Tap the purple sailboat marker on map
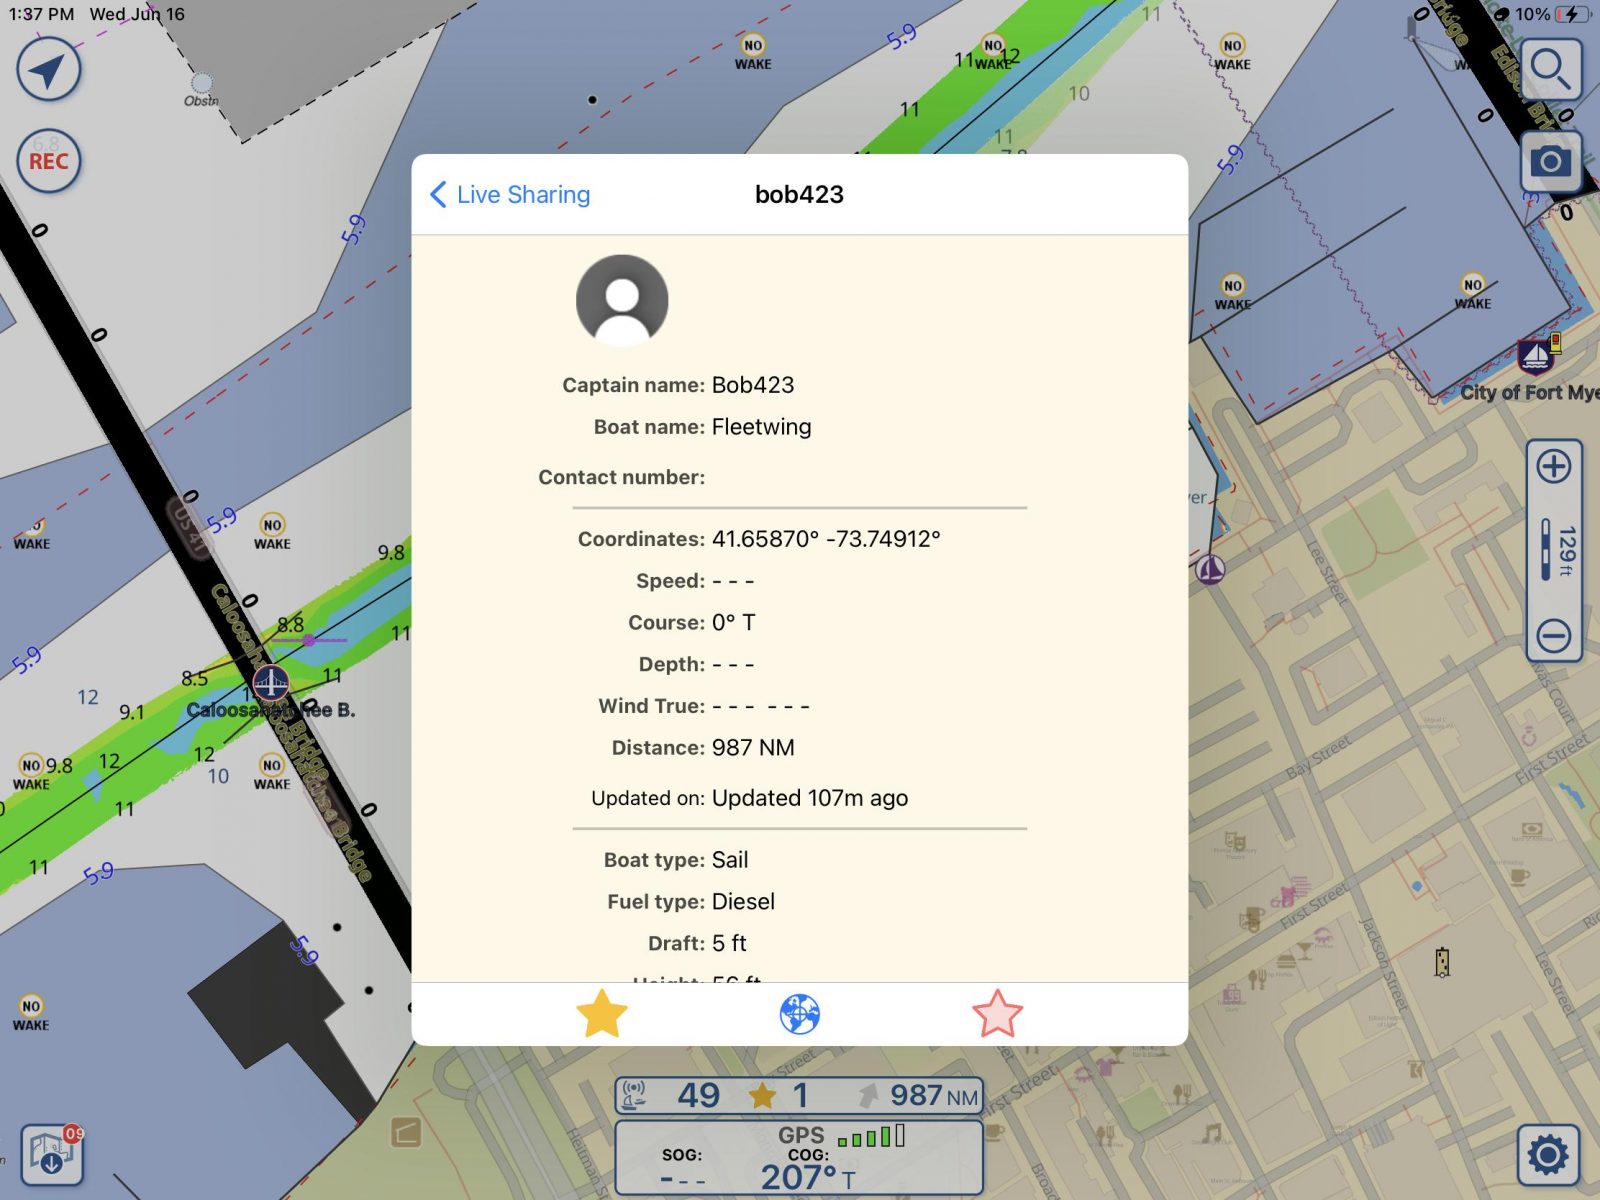Viewport: 1600px width, 1200px height. (x=1211, y=570)
